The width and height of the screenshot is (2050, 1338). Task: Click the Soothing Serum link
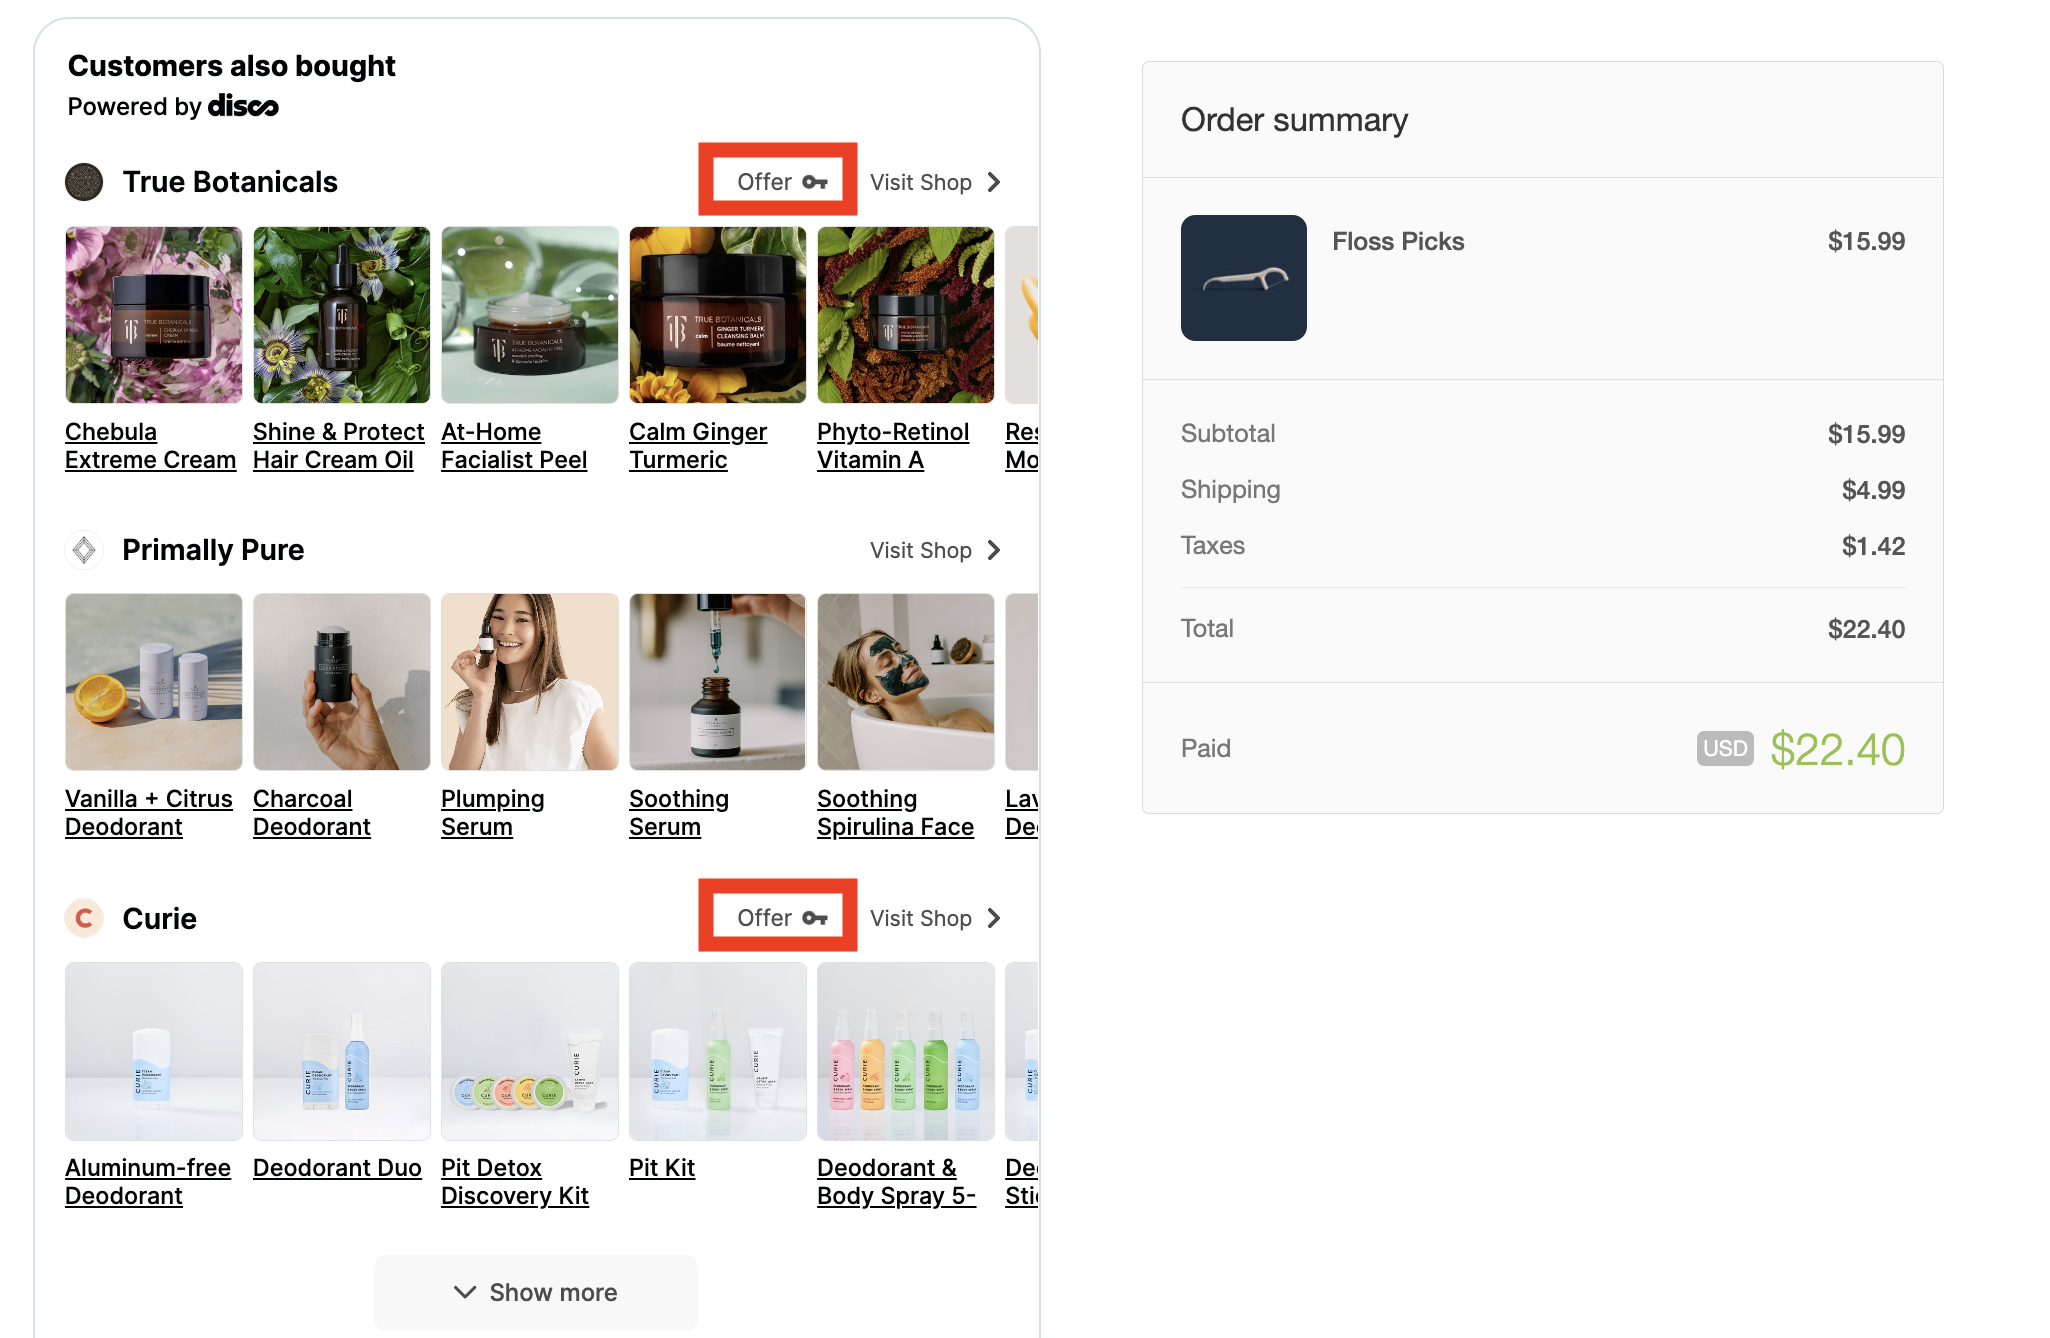click(679, 813)
